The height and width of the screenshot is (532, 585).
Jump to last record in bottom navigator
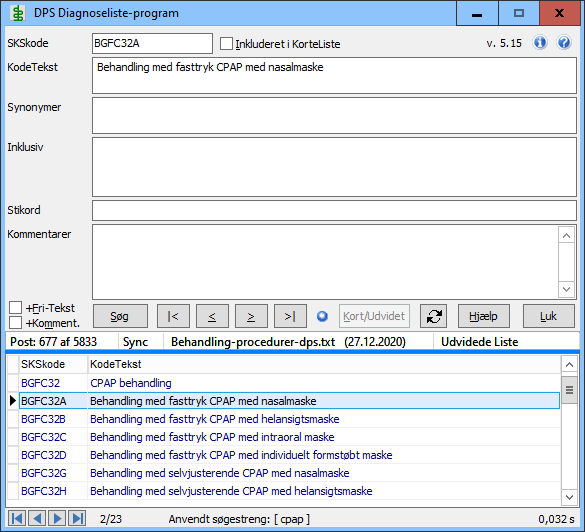click(x=77, y=519)
